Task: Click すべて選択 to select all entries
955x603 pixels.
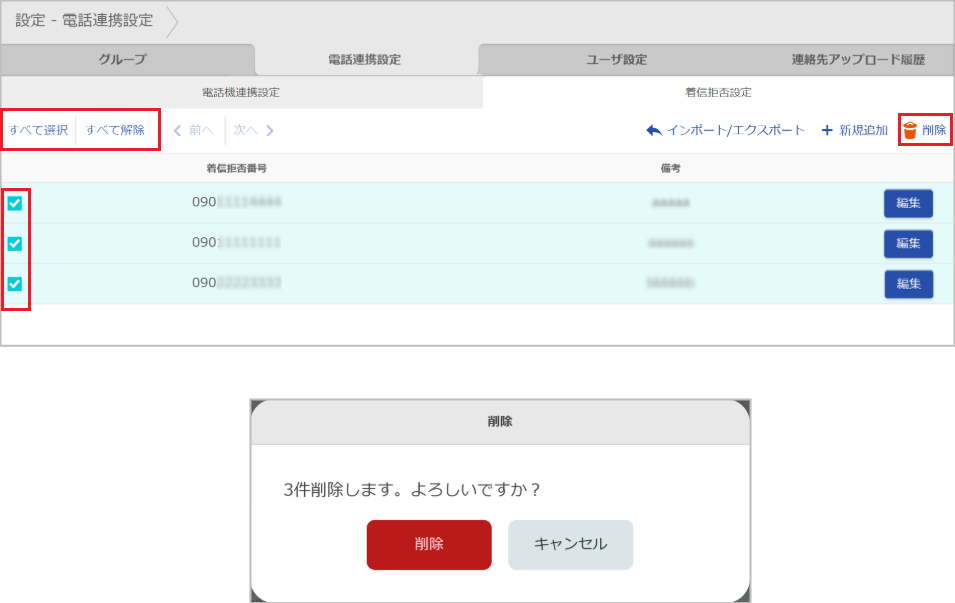Action: (37, 129)
